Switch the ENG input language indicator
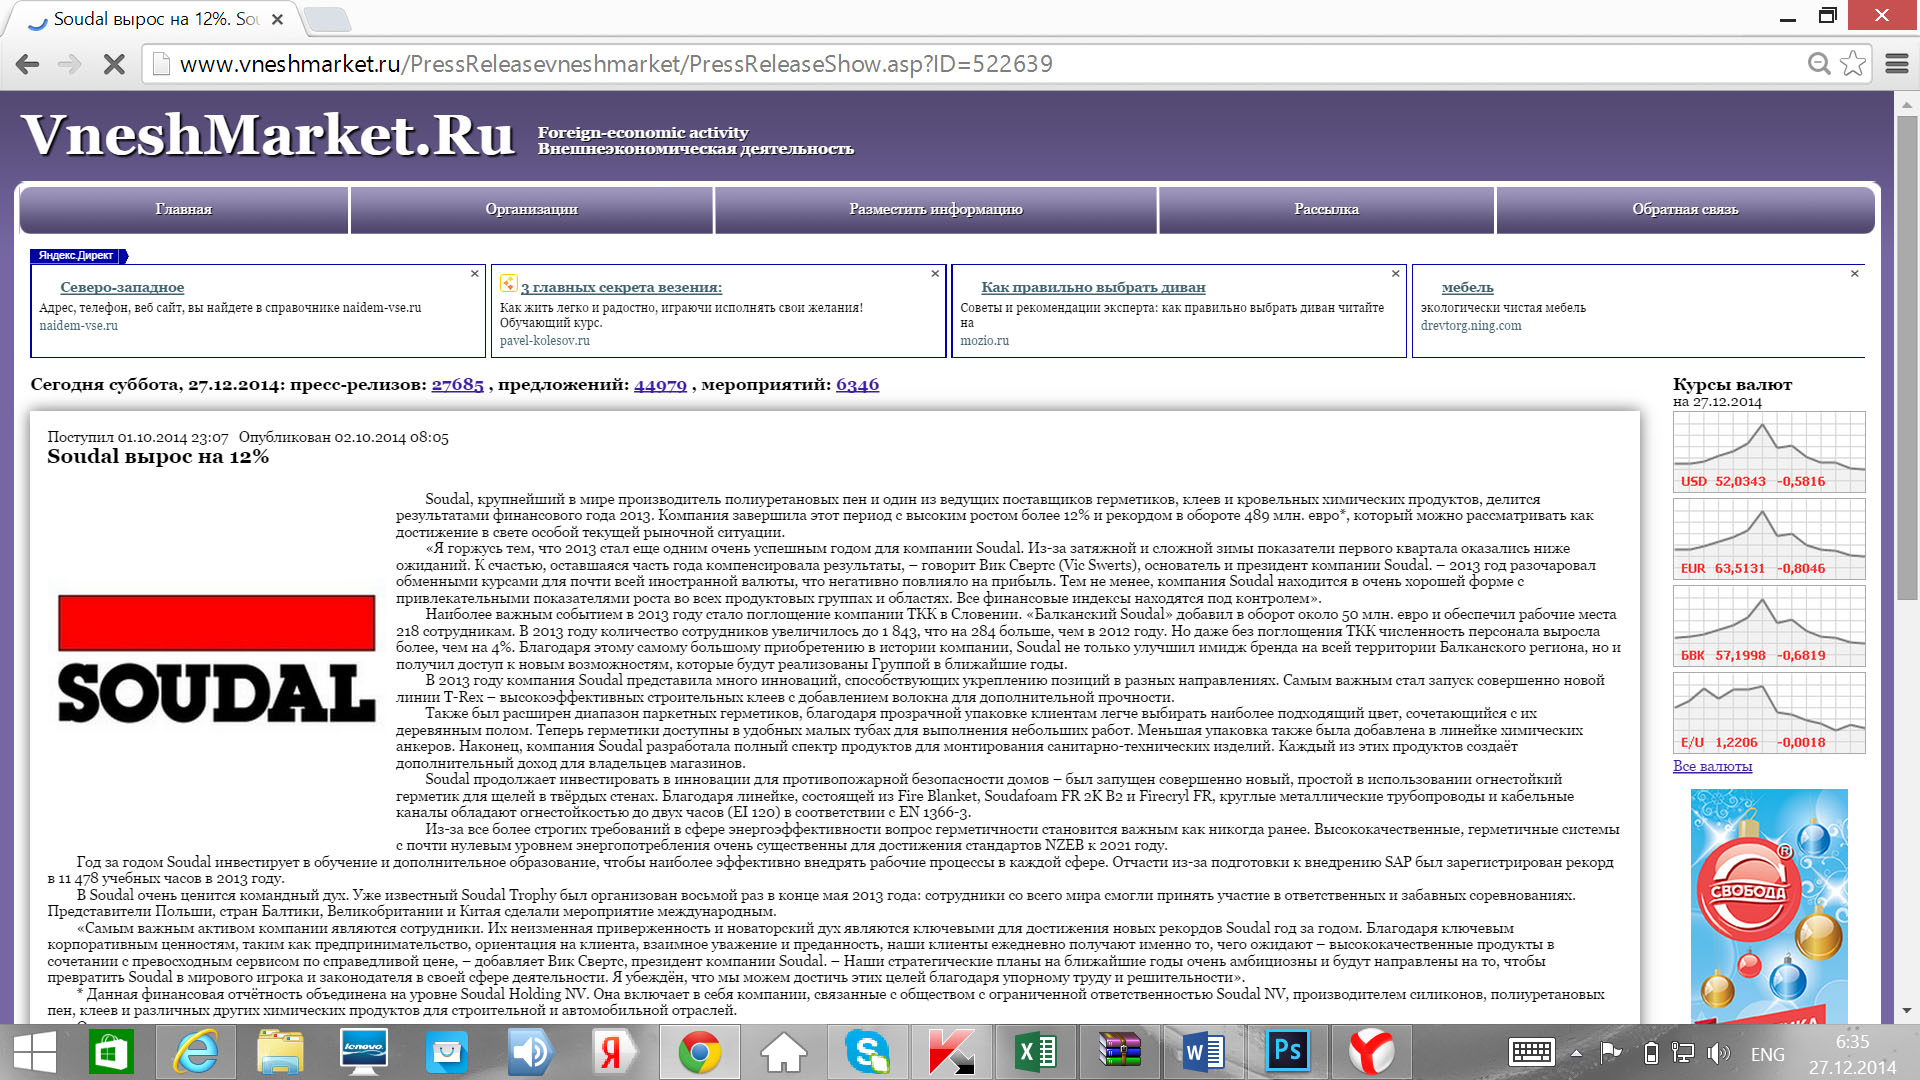Image resolution: width=1920 pixels, height=1080 pixels. (x=1768, y=1054)
